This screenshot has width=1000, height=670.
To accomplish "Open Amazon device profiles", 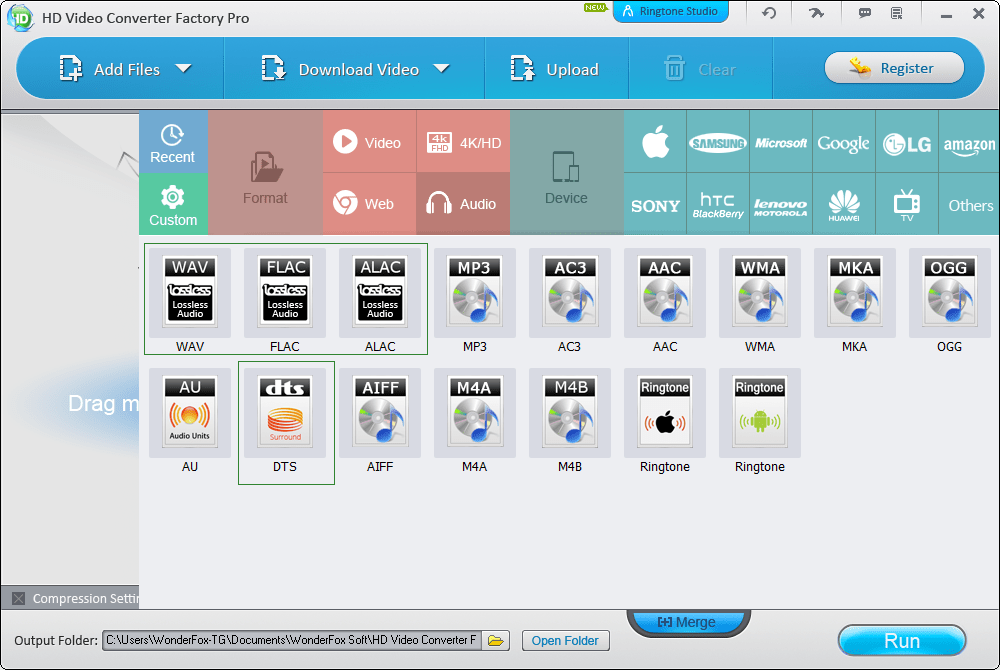I will 969,142.
